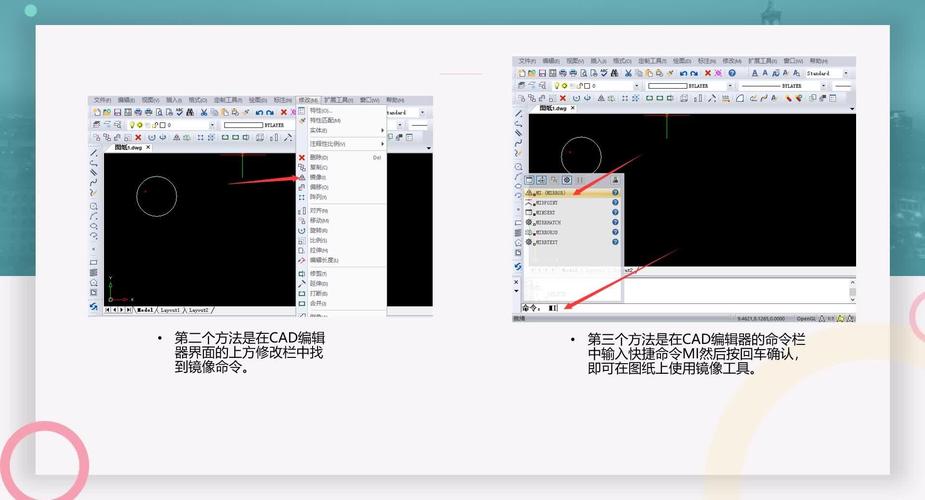Click layer color box in right layer dropdown
This screenshot has width=925, height=500.
pyautogui.click(x=586, y=86)
